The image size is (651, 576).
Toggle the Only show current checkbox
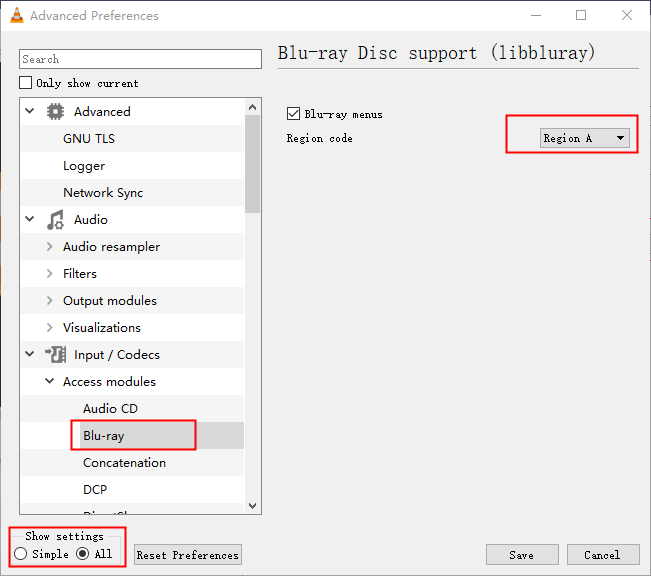(25, 83)
